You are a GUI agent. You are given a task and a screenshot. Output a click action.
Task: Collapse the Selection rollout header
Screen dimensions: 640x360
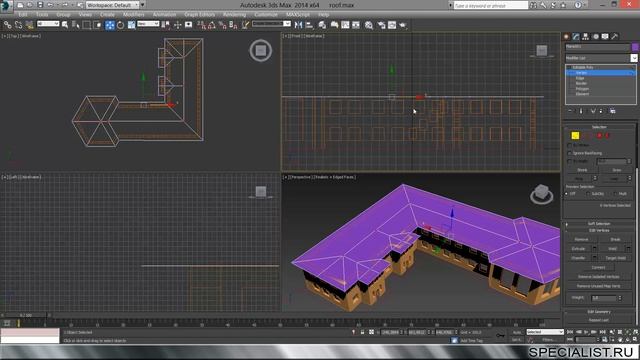click(x=599, y=127)
